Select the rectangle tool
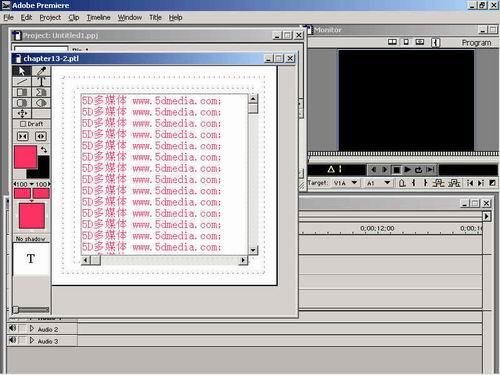This screenshot has width=500, height=375. tap(22, 92)
